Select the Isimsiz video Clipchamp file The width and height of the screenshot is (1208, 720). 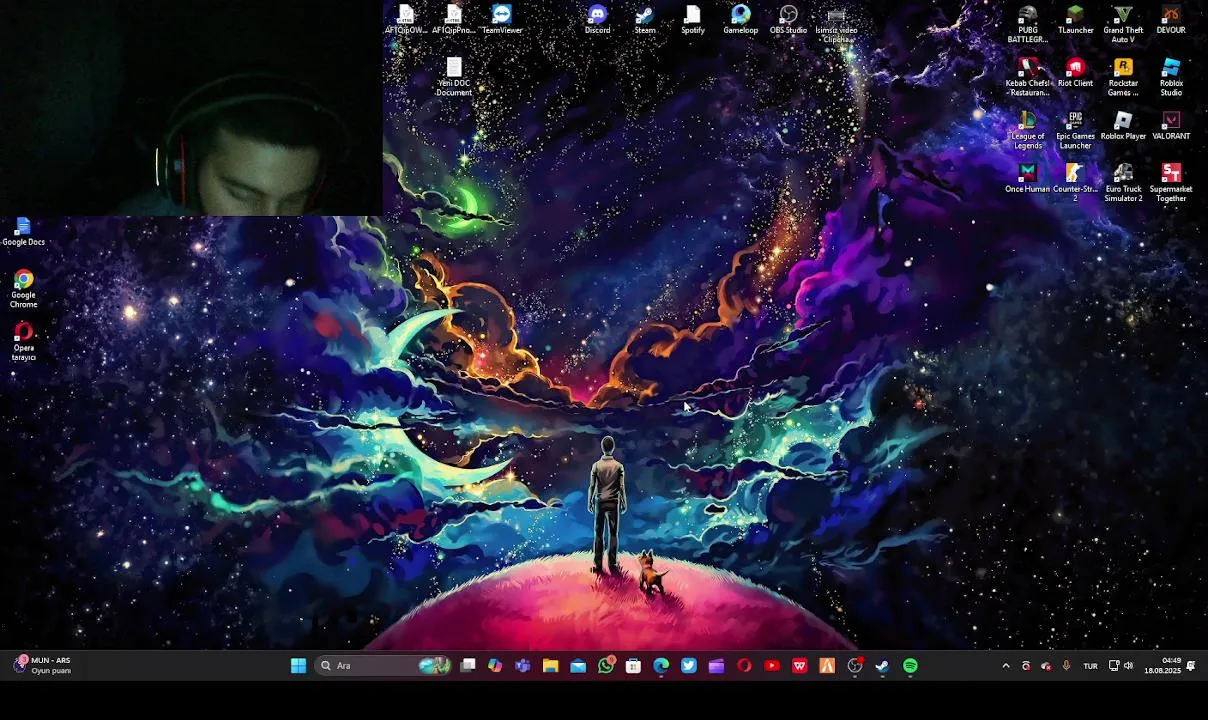[x=836, y=24]
